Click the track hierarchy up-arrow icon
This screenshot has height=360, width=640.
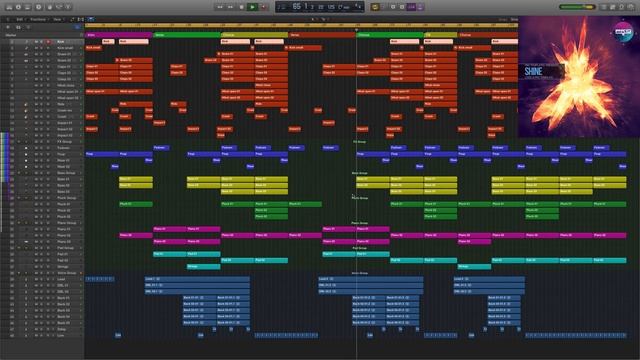coord(8,19)
